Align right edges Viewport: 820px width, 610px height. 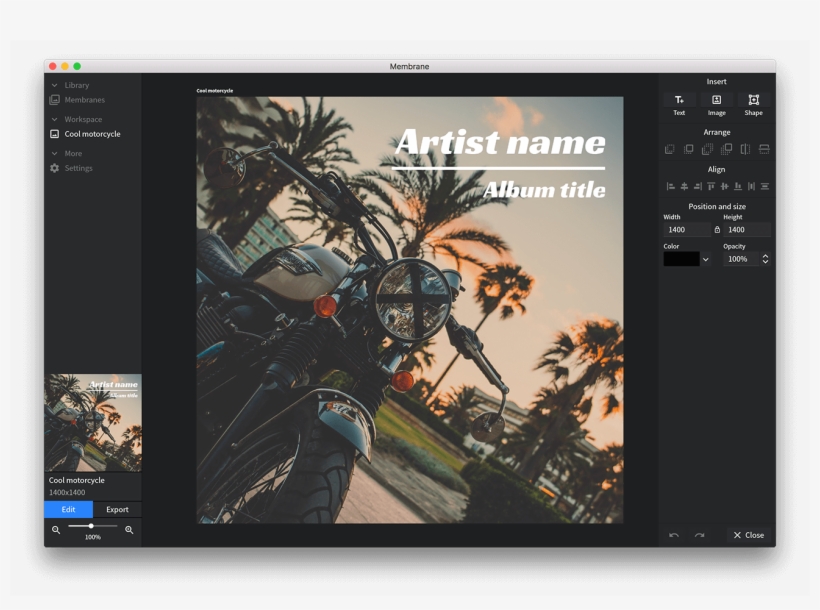698,186
